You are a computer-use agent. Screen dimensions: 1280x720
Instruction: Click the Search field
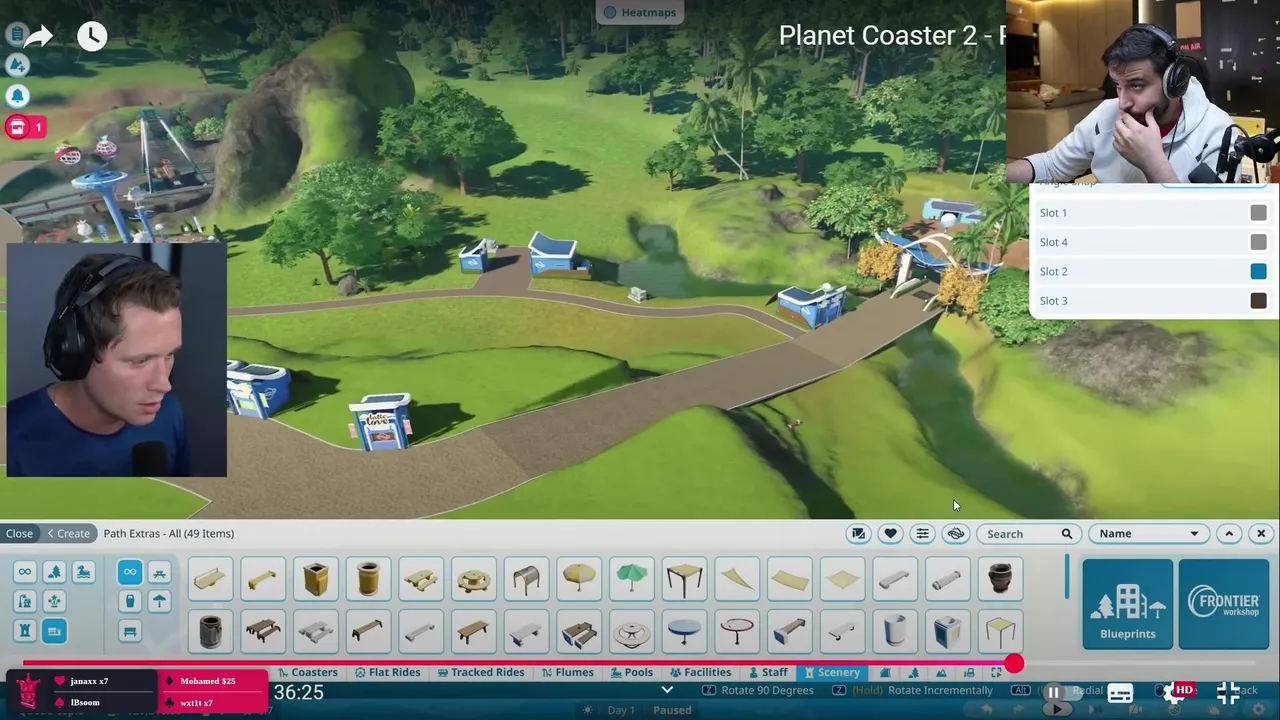click(x=1029, y=534)
